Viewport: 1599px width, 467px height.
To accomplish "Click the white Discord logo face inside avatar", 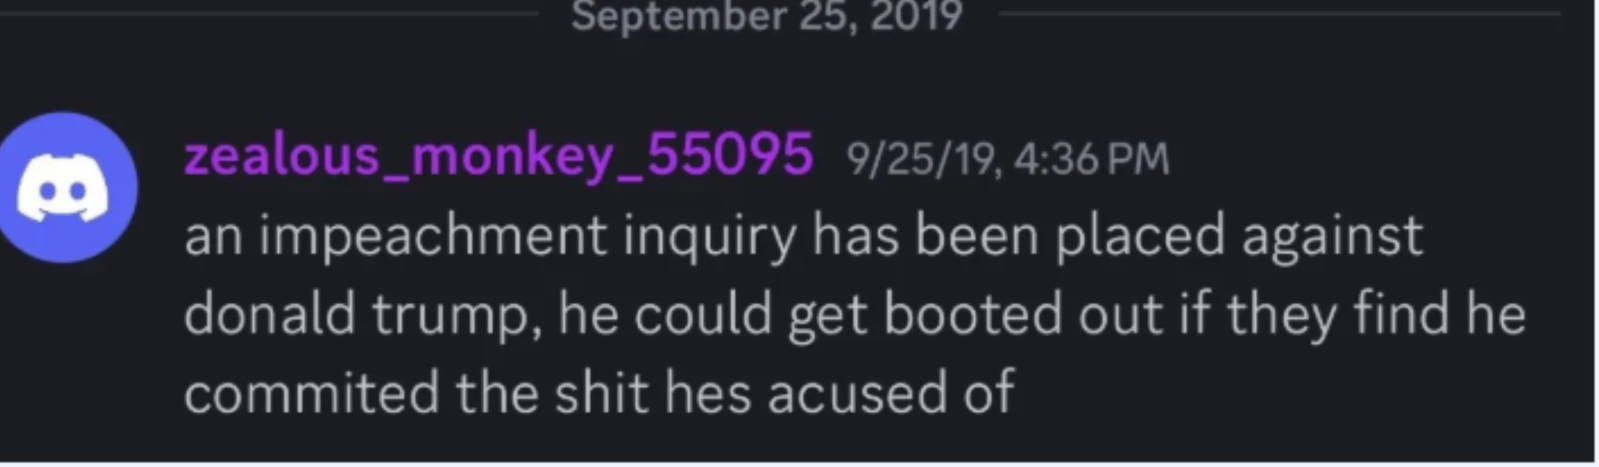I will click(x=62, y=189).
